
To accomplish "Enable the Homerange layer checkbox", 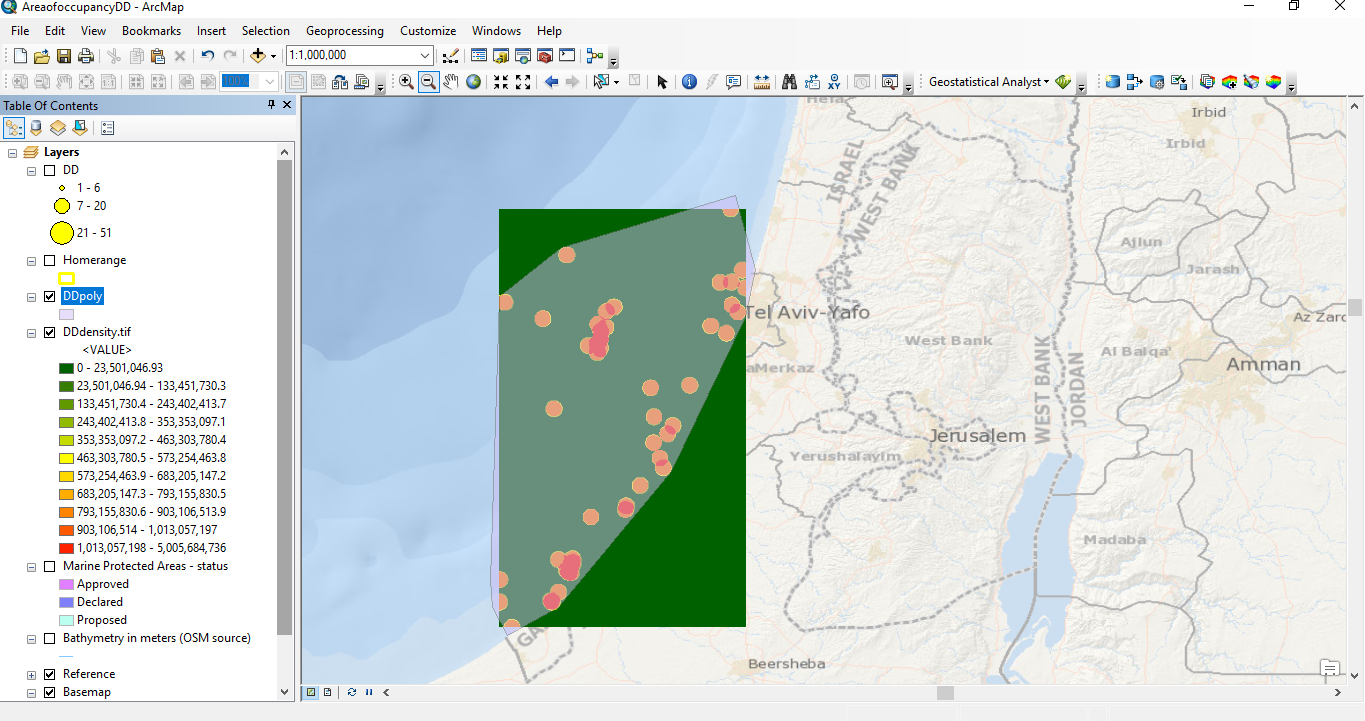I will [x=50, y=260].
